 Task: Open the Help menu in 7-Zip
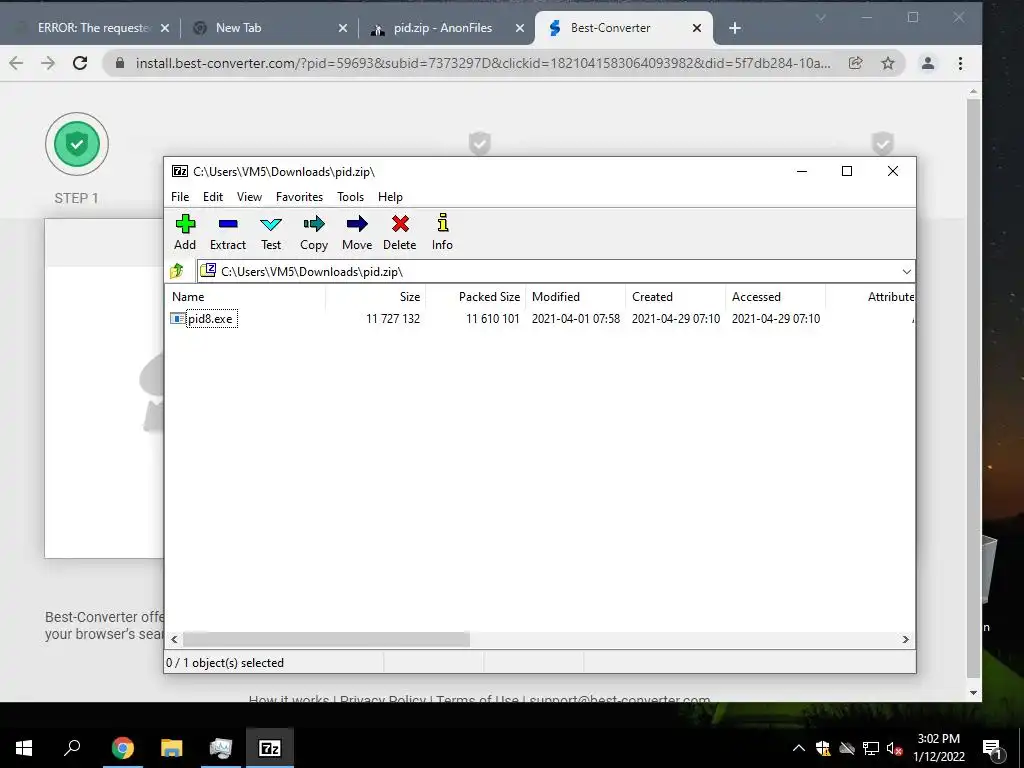390,197
